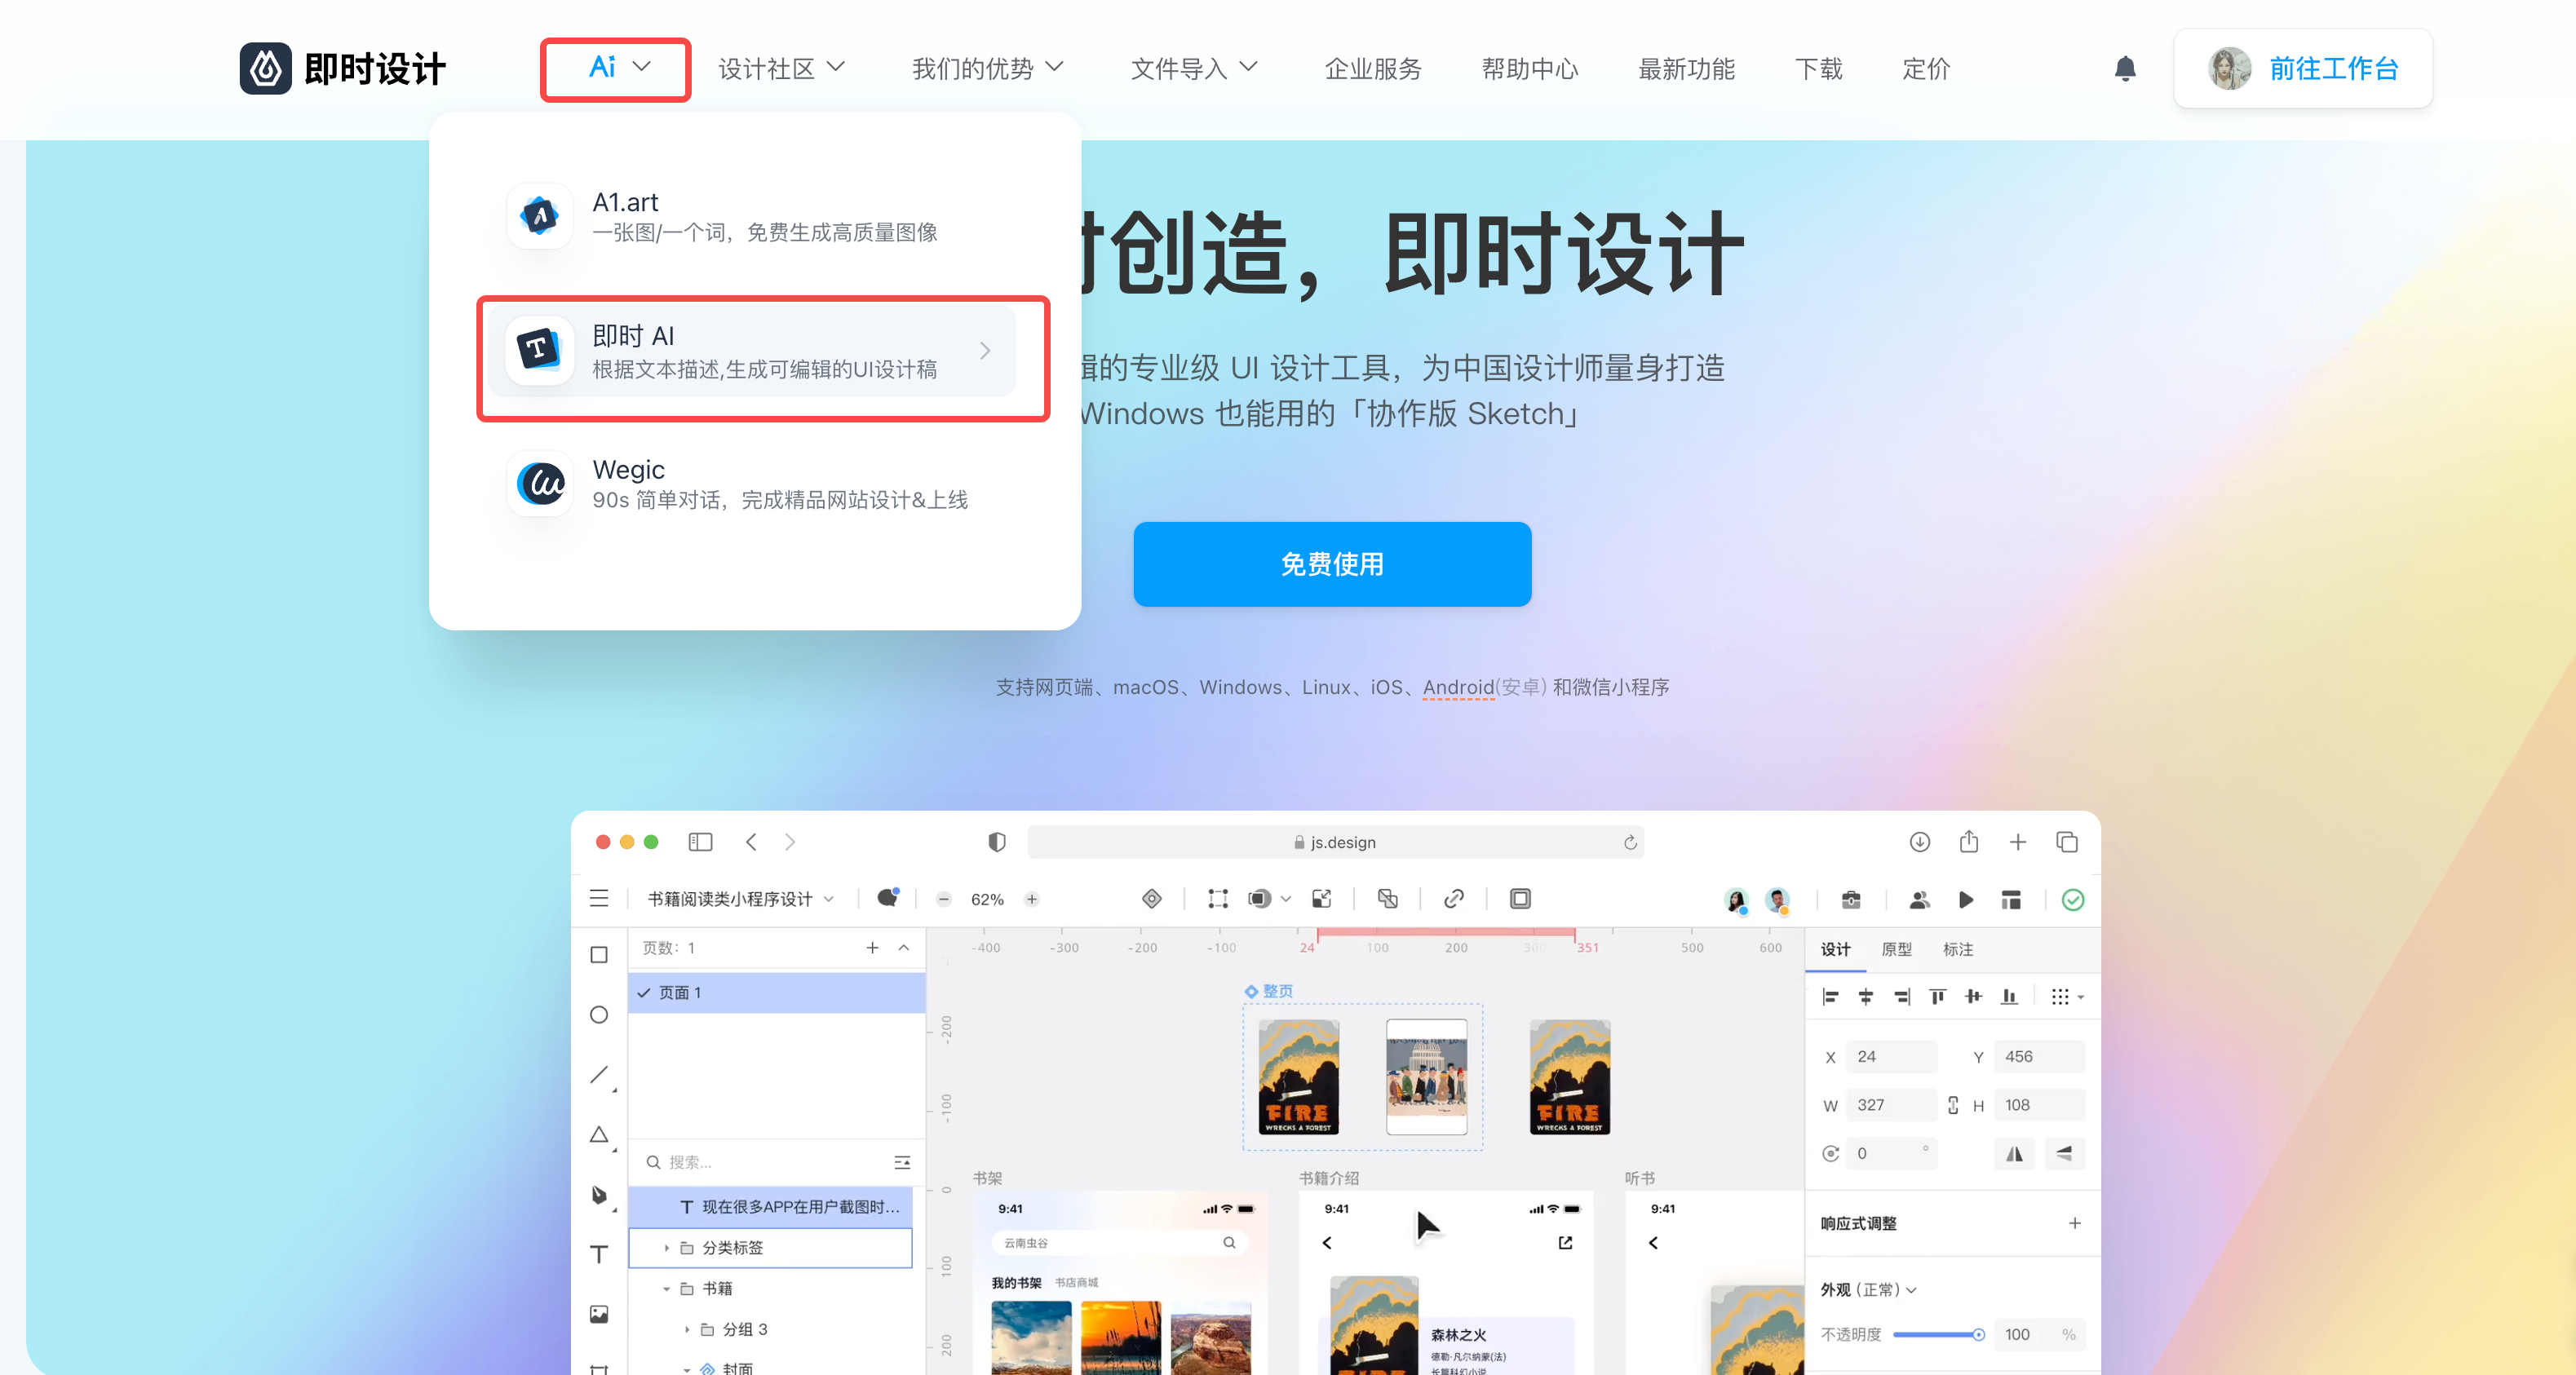Click the align horizontal centers icon
Image resolution: width=2576 pixels, height=1375 pixels.
pyautogui.click(x=1866, y=996)
